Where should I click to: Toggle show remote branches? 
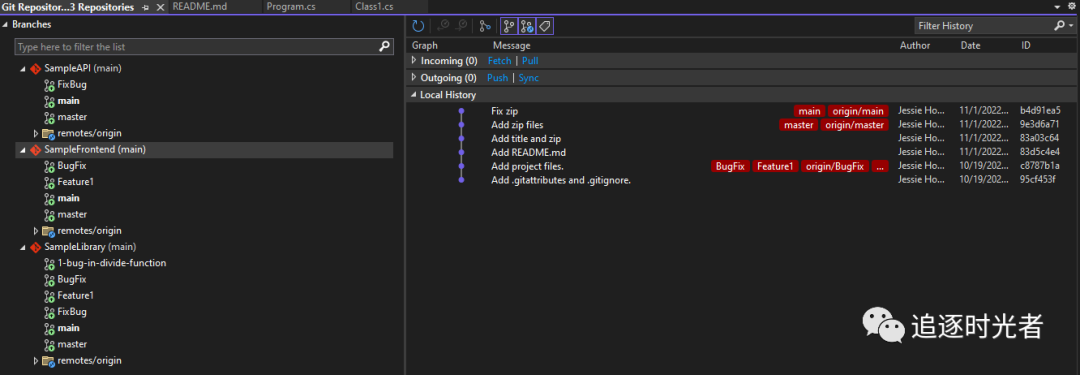pos(527,26)
